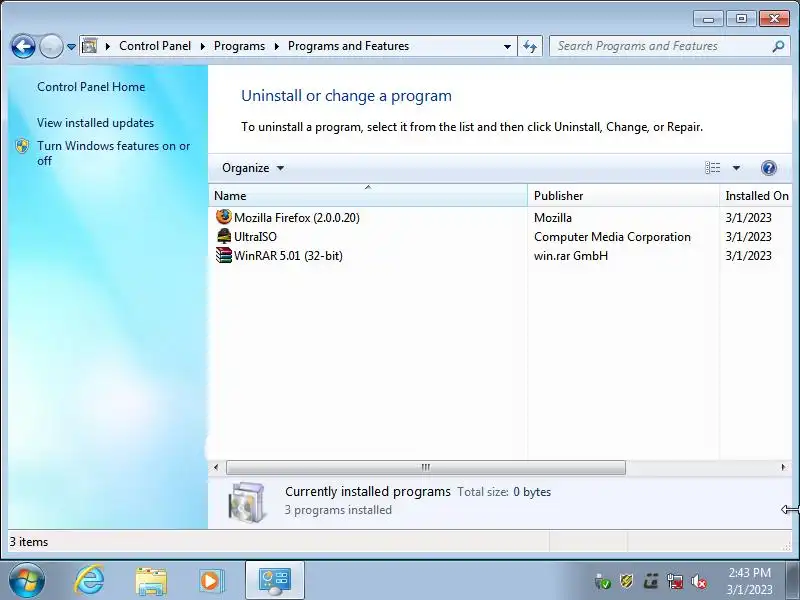Select the UltraISO icon
The width and height of the screenshot is (800, 600).
pyautogui.click(x=223, y=236)
